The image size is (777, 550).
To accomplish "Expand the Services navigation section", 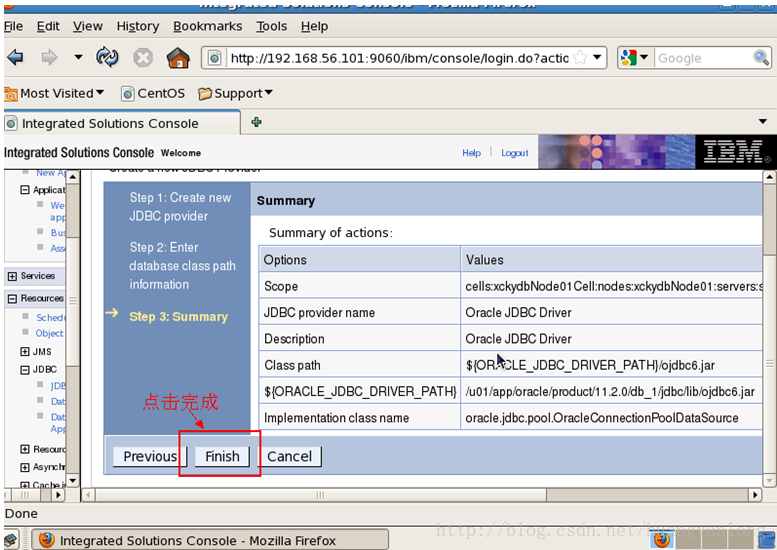I will tap(12, 276).
